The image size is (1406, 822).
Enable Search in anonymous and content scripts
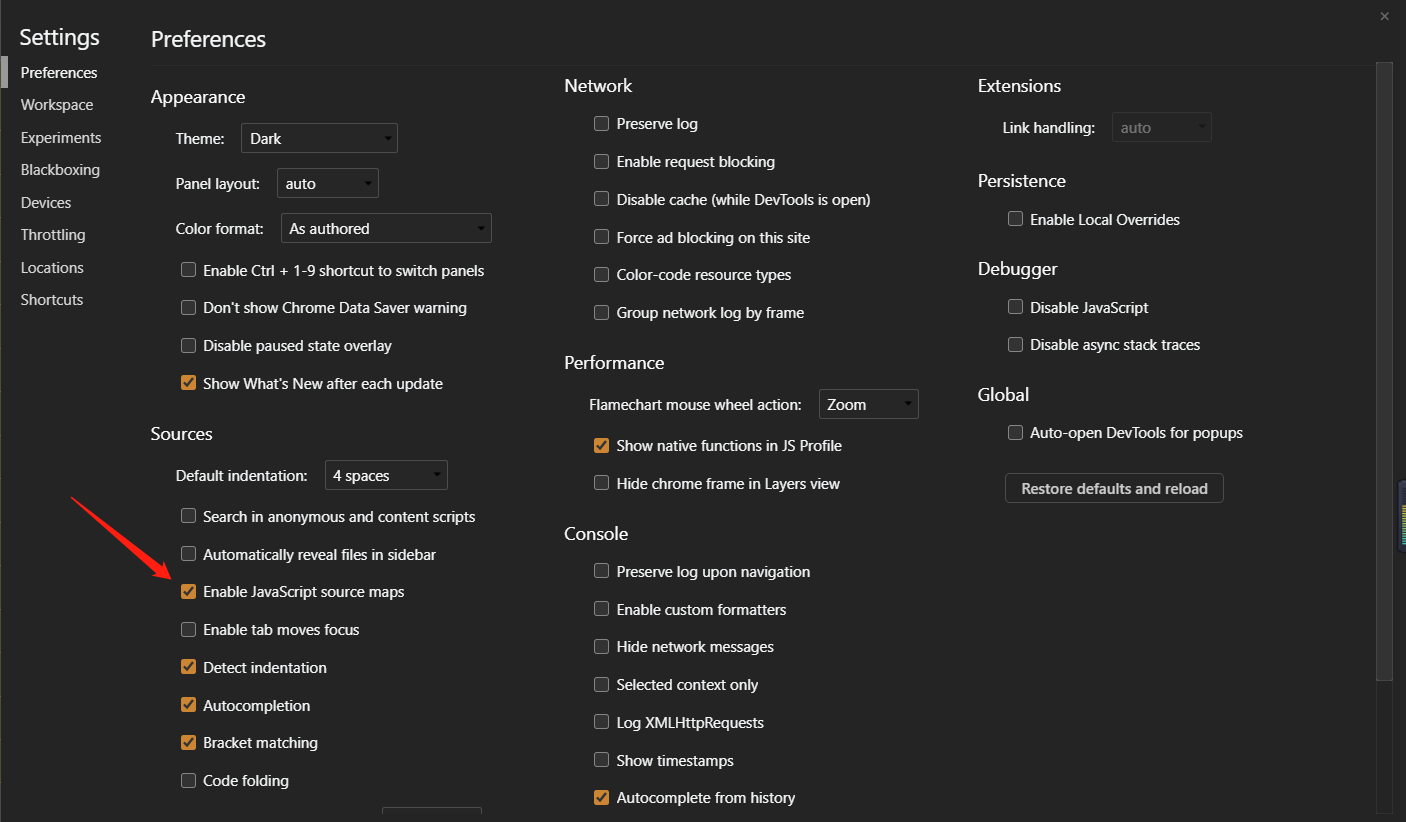pos(188,516)
